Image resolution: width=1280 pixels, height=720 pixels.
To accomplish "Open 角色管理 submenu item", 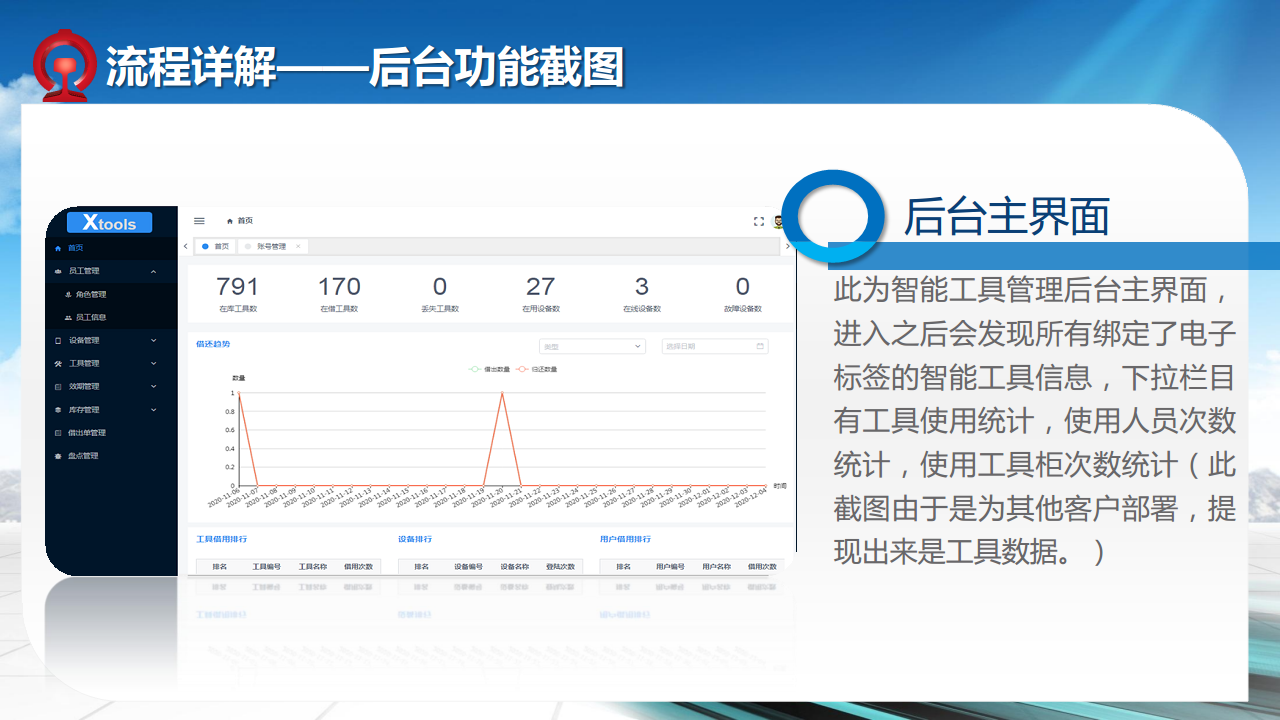I will (111, 294).
